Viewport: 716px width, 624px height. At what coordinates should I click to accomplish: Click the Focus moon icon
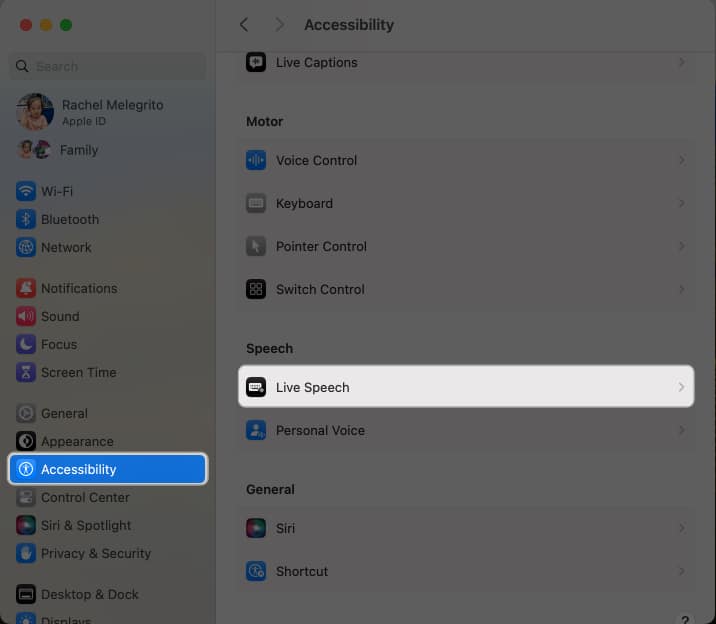(x=26, y=344)
